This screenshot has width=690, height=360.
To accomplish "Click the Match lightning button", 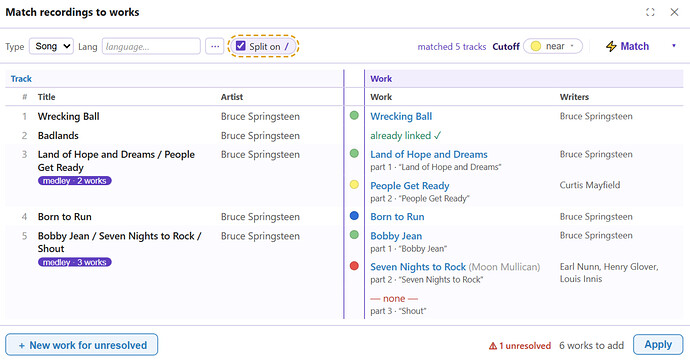I will [x=627, y=46].
